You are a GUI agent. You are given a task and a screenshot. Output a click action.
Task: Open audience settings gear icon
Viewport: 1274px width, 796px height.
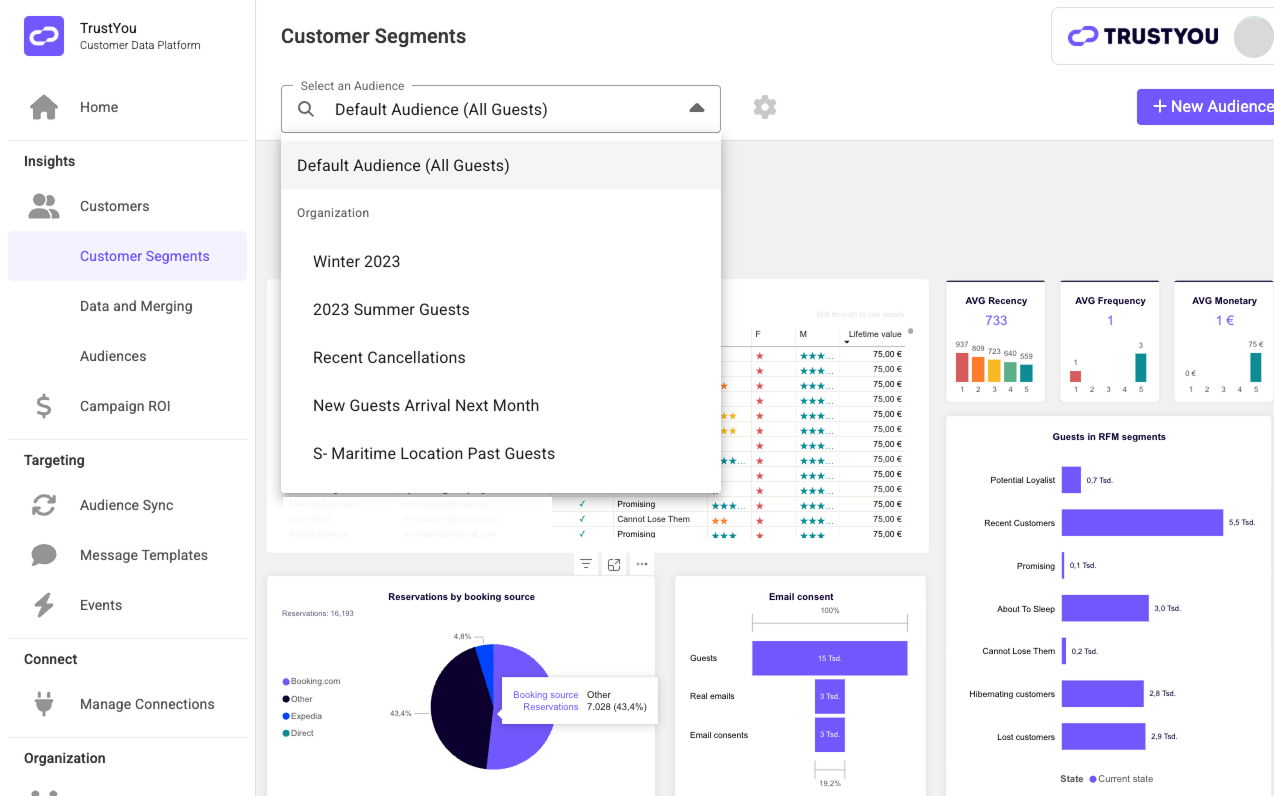[765, 107]
